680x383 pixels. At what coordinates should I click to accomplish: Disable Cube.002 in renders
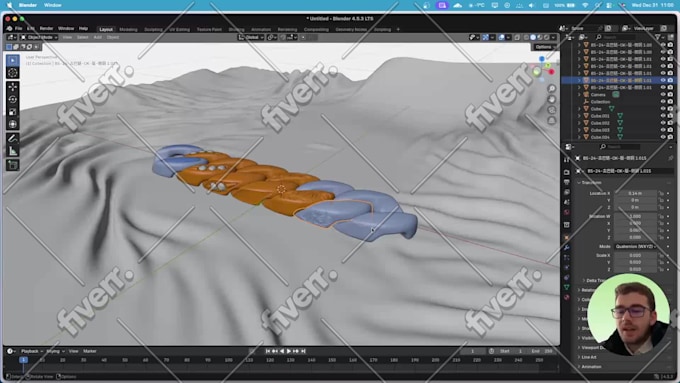pyautogui.click(x=670, y=123)
